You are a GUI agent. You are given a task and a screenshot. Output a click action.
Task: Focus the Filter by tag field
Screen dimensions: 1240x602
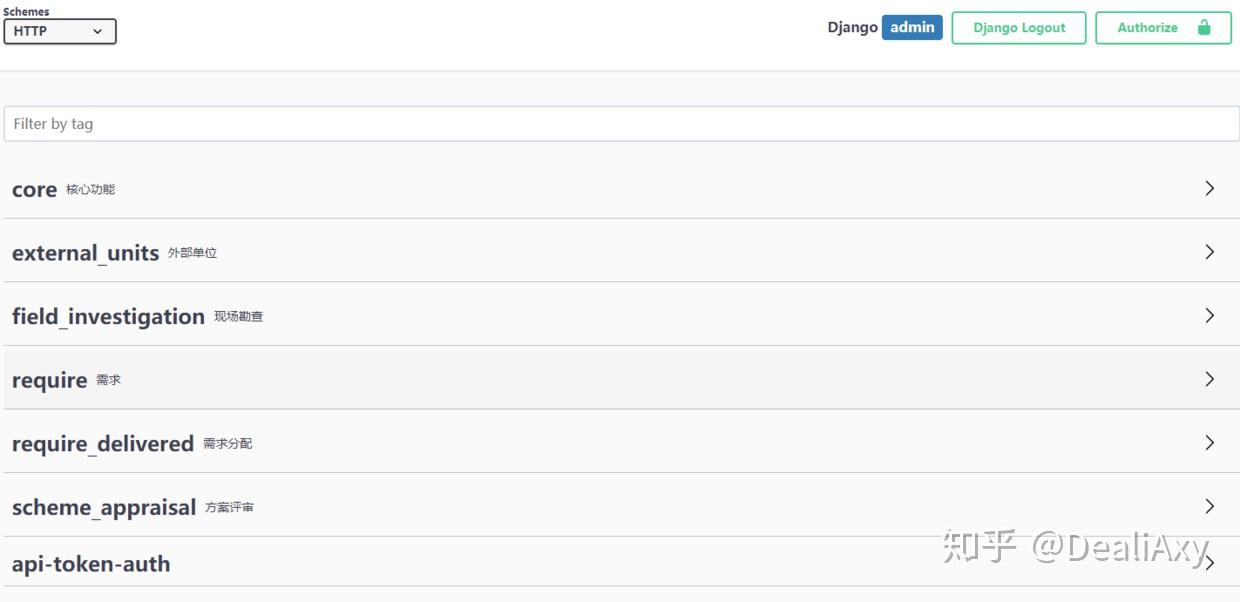(621, 124)
